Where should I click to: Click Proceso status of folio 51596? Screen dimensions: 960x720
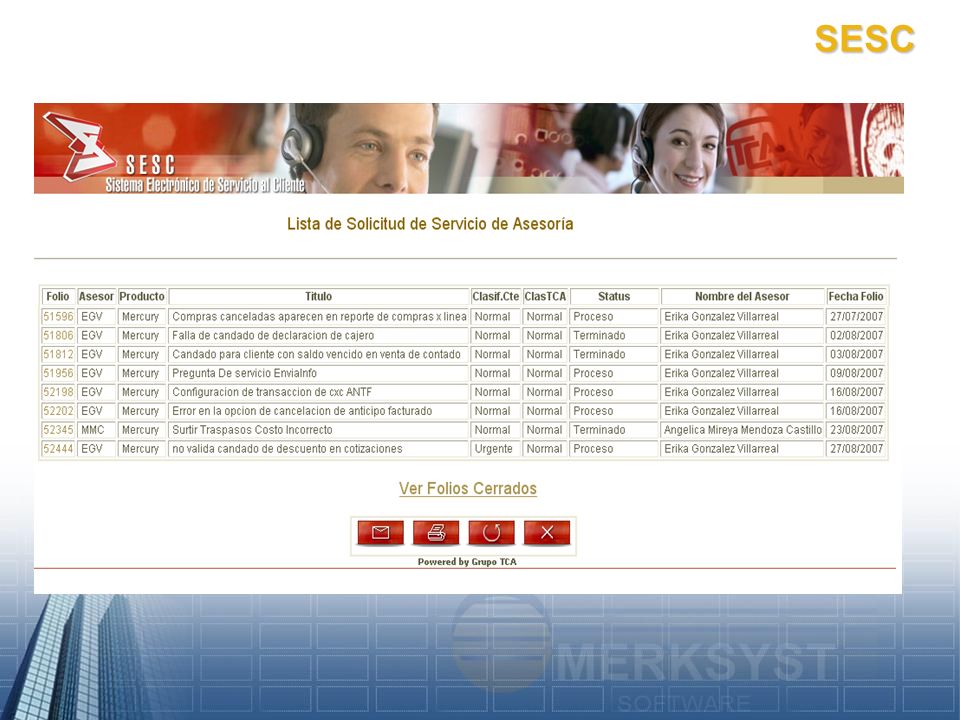[x=593, y=317]
